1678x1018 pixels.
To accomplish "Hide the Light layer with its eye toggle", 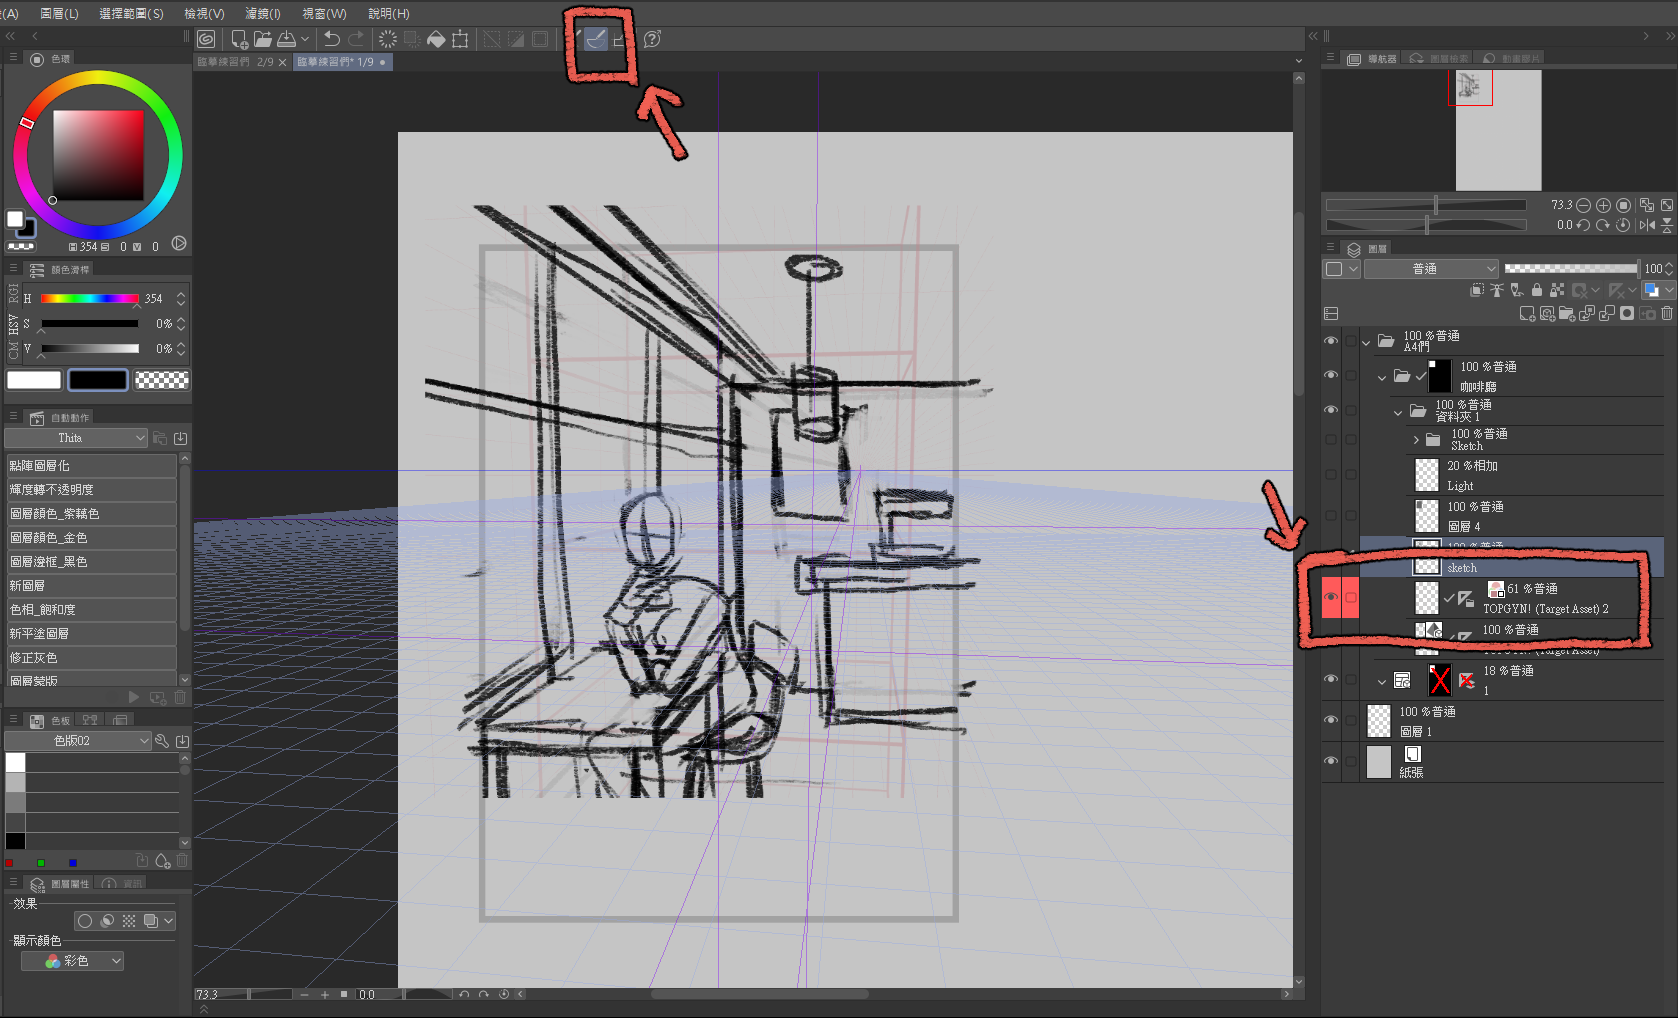I will point(1331,475).
